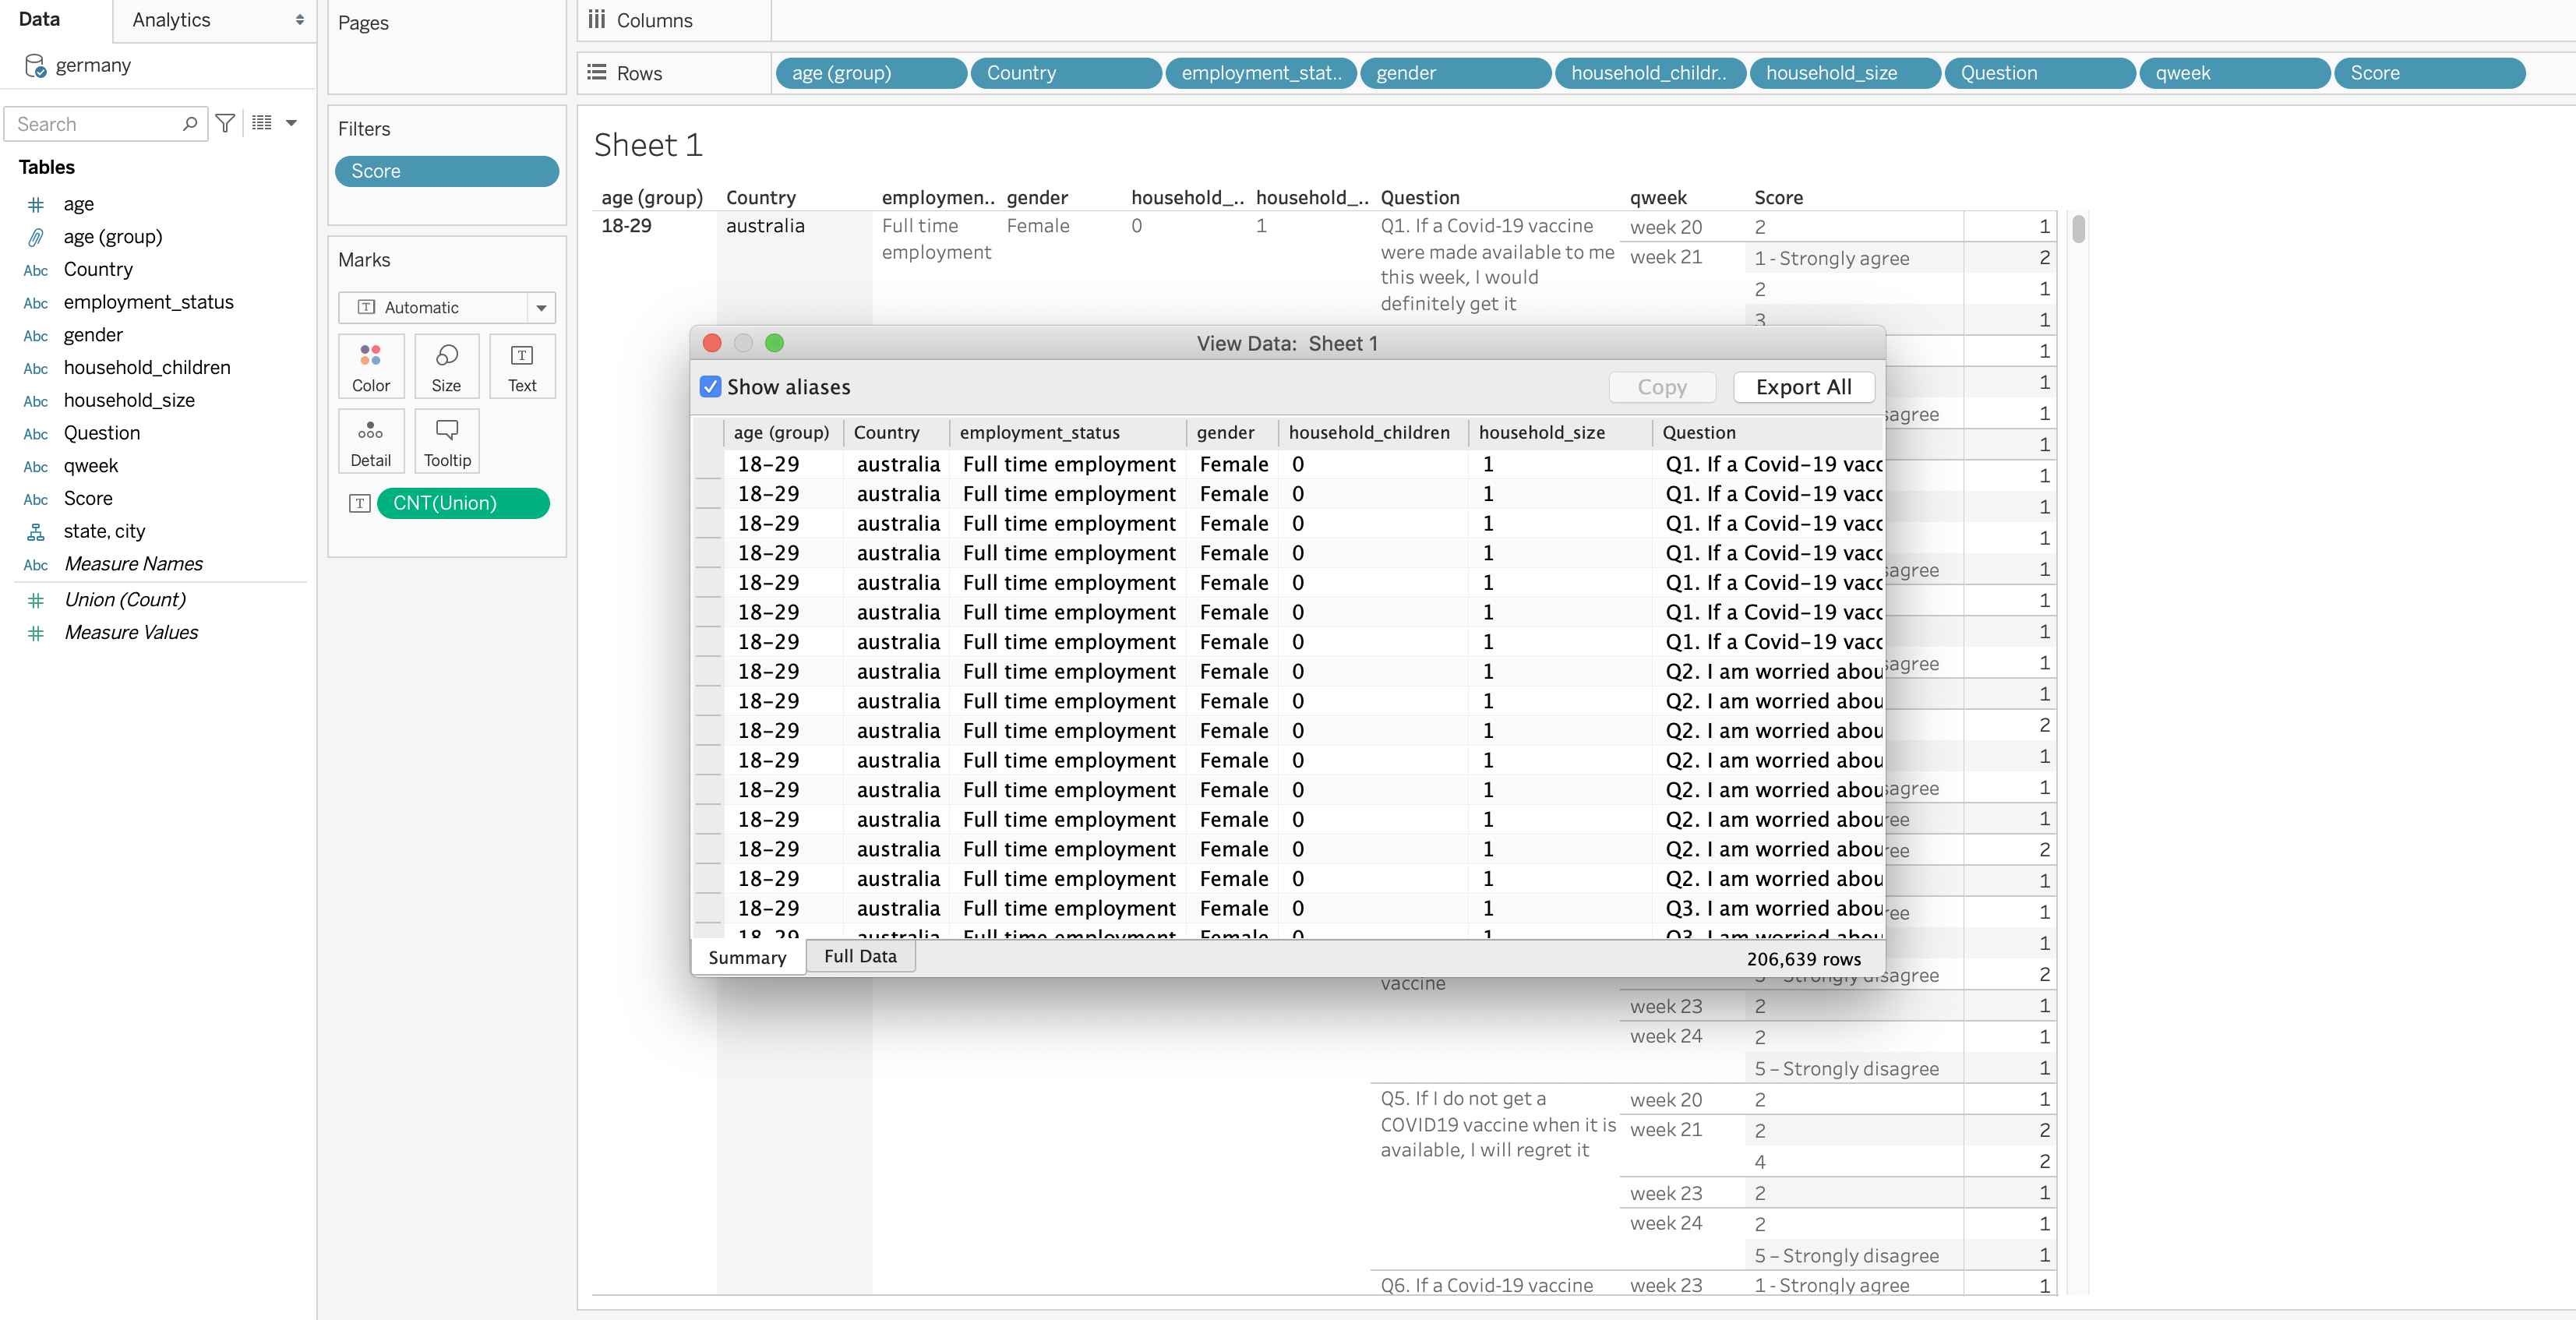The image size is (2576, 1320).
Task: Click the Score filter pill
Action: pos(446,171)
